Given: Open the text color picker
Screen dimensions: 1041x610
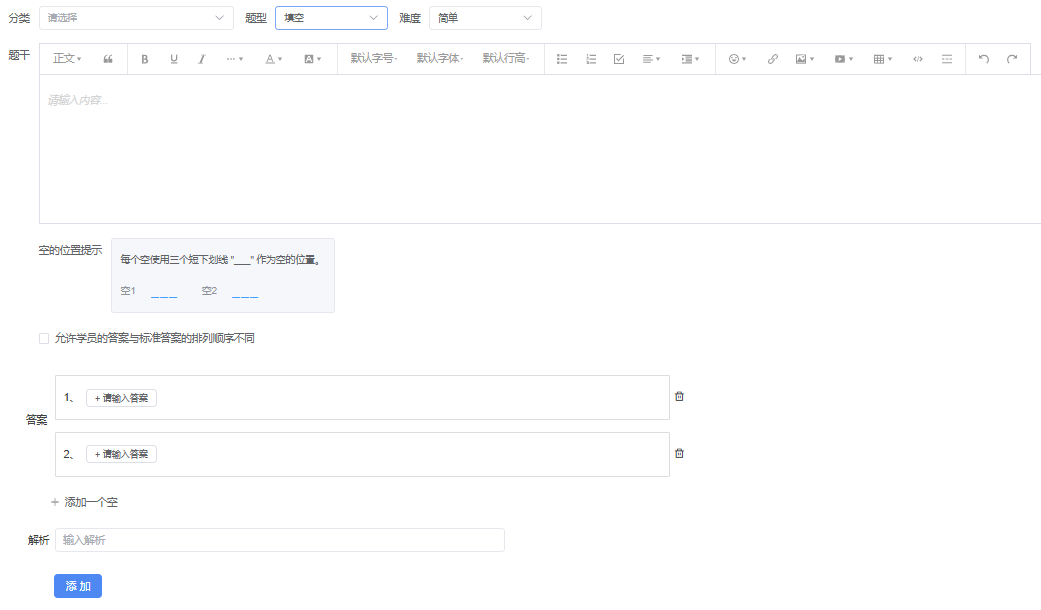Looking at the screenshot, I should coord(273,59).
